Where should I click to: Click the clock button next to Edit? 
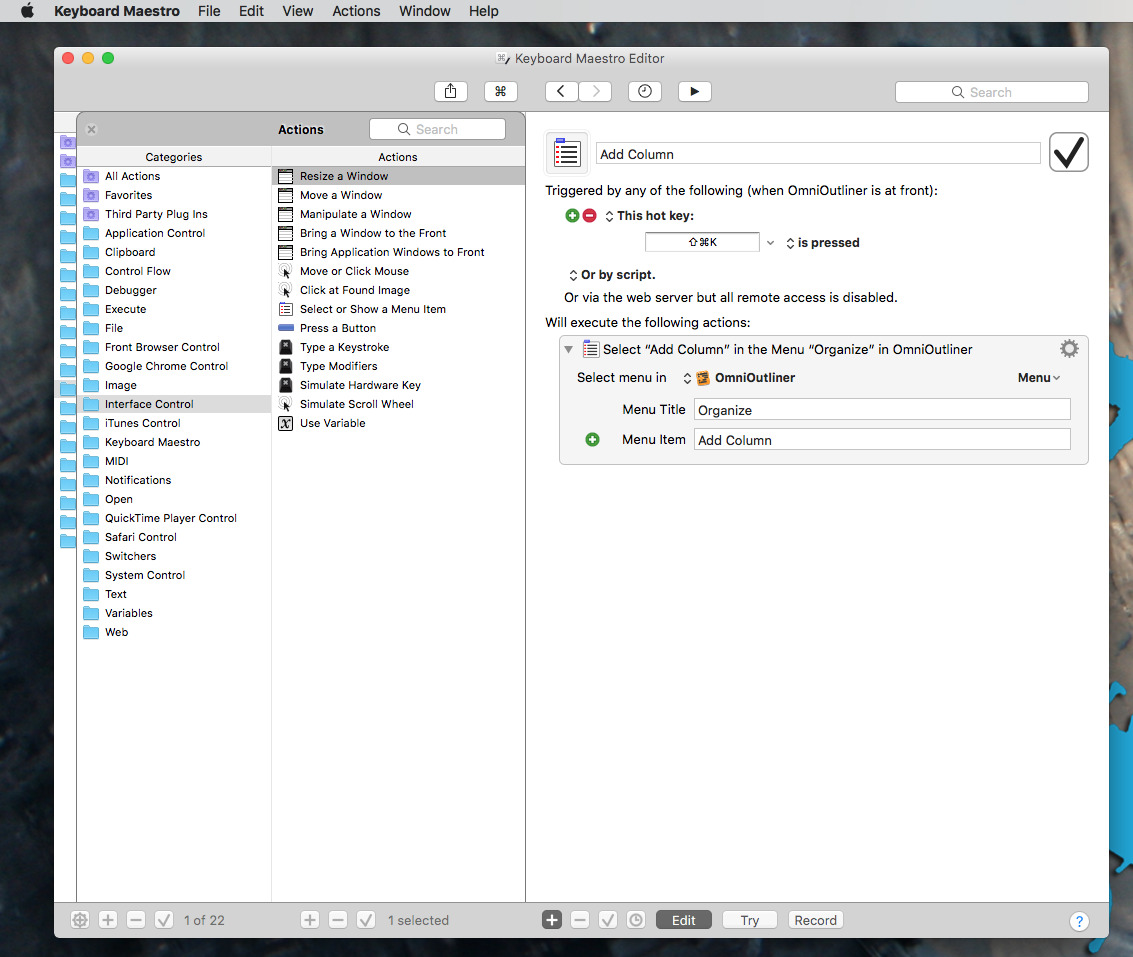[x=636, y=919]
